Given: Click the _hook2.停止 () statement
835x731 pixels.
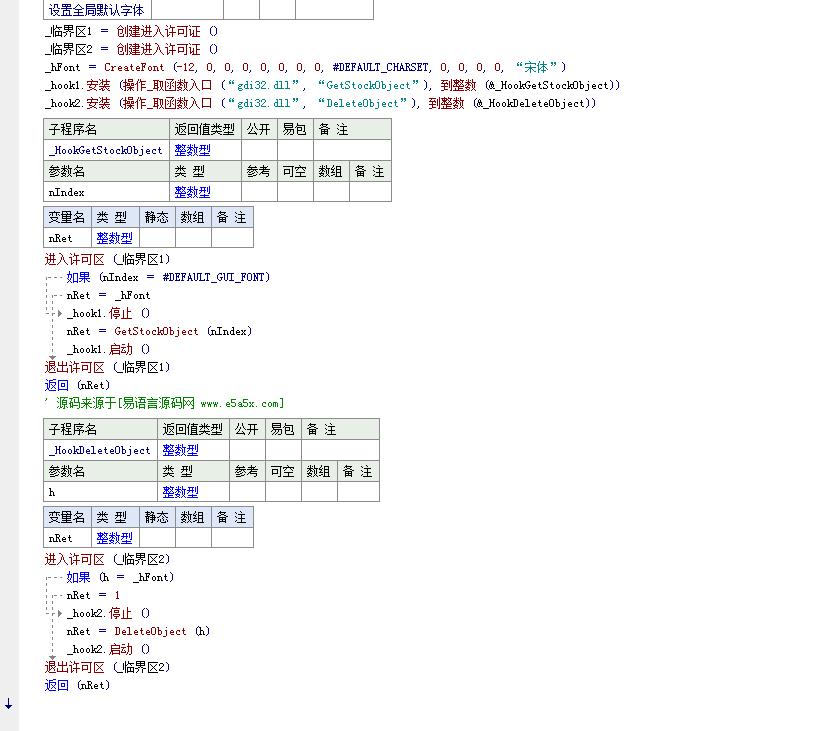Looking at the screenshot, I should pyautogui.click(x=109, y=613).
